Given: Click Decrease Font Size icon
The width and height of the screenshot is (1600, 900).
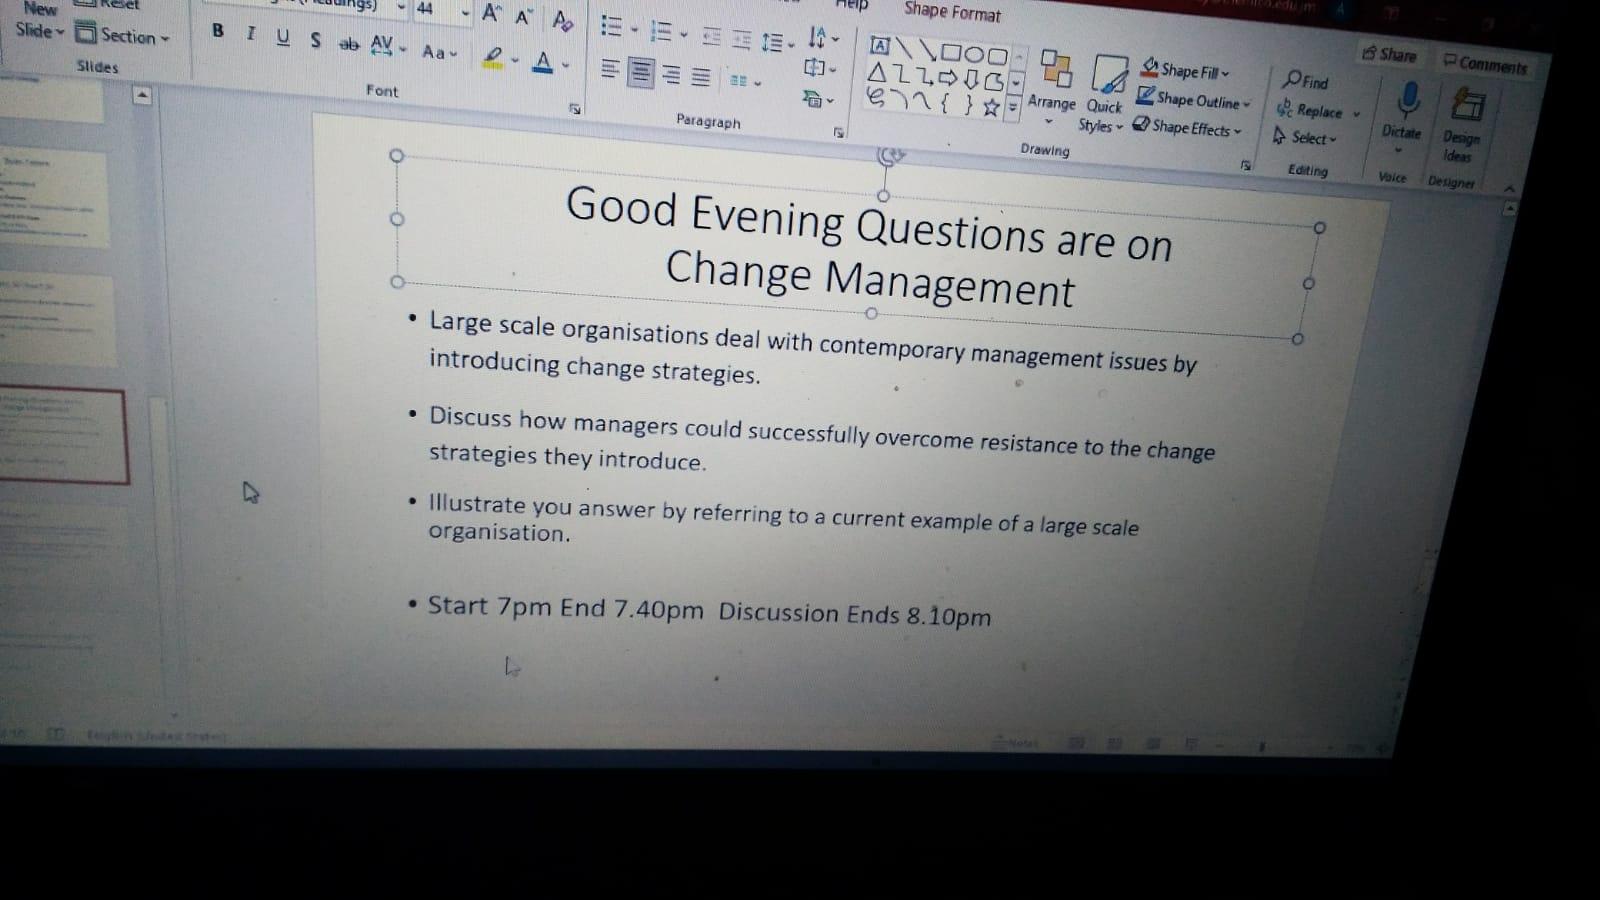Looking at the screenshot, I should (x=524, y=17).
